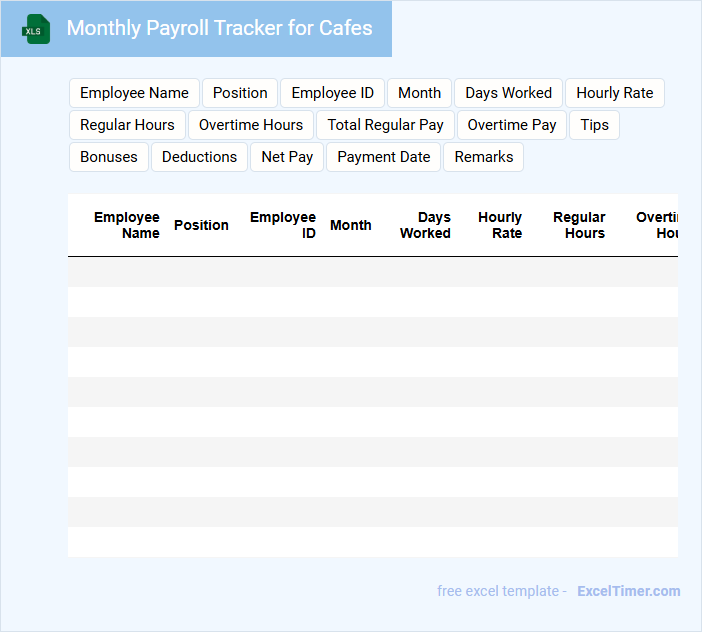Click the Days Worked column header
This screenshot has width=702, height=632.
click(425, 225)
